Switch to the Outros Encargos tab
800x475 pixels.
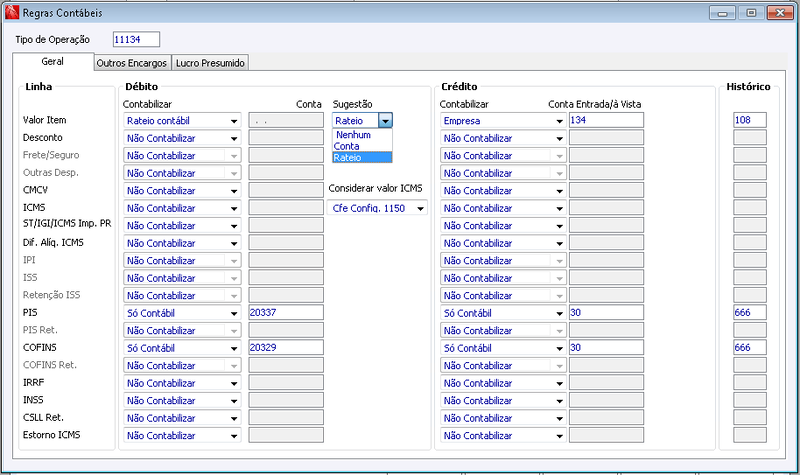pyautogui.click(x=132, y=63)
